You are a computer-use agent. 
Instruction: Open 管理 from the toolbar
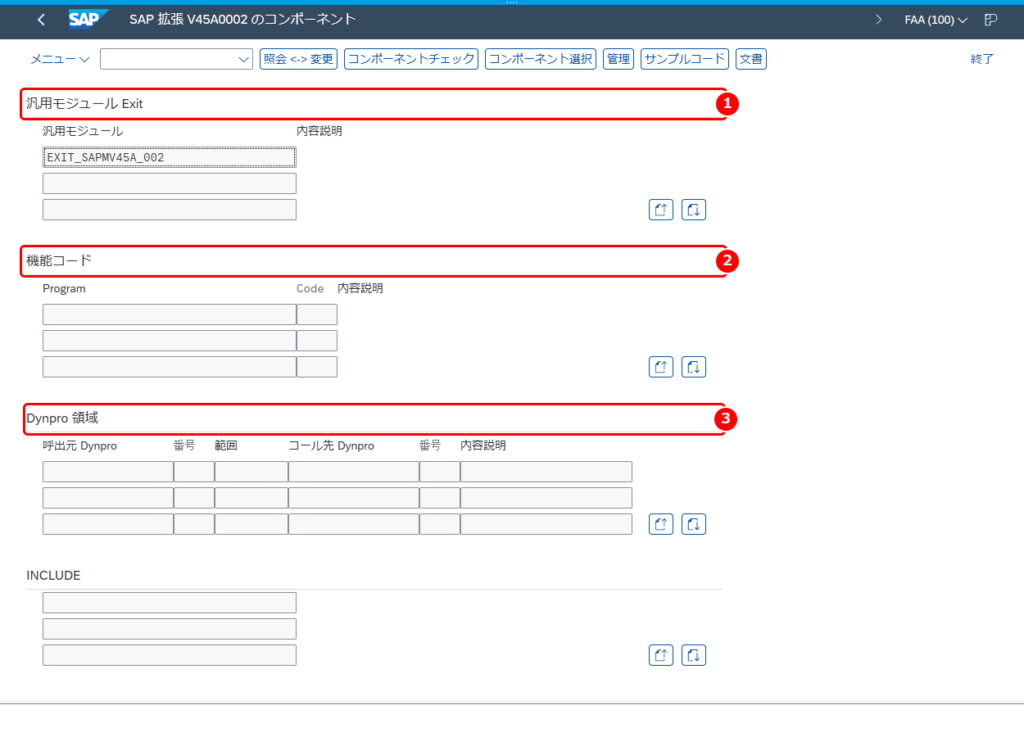(618, 59)
